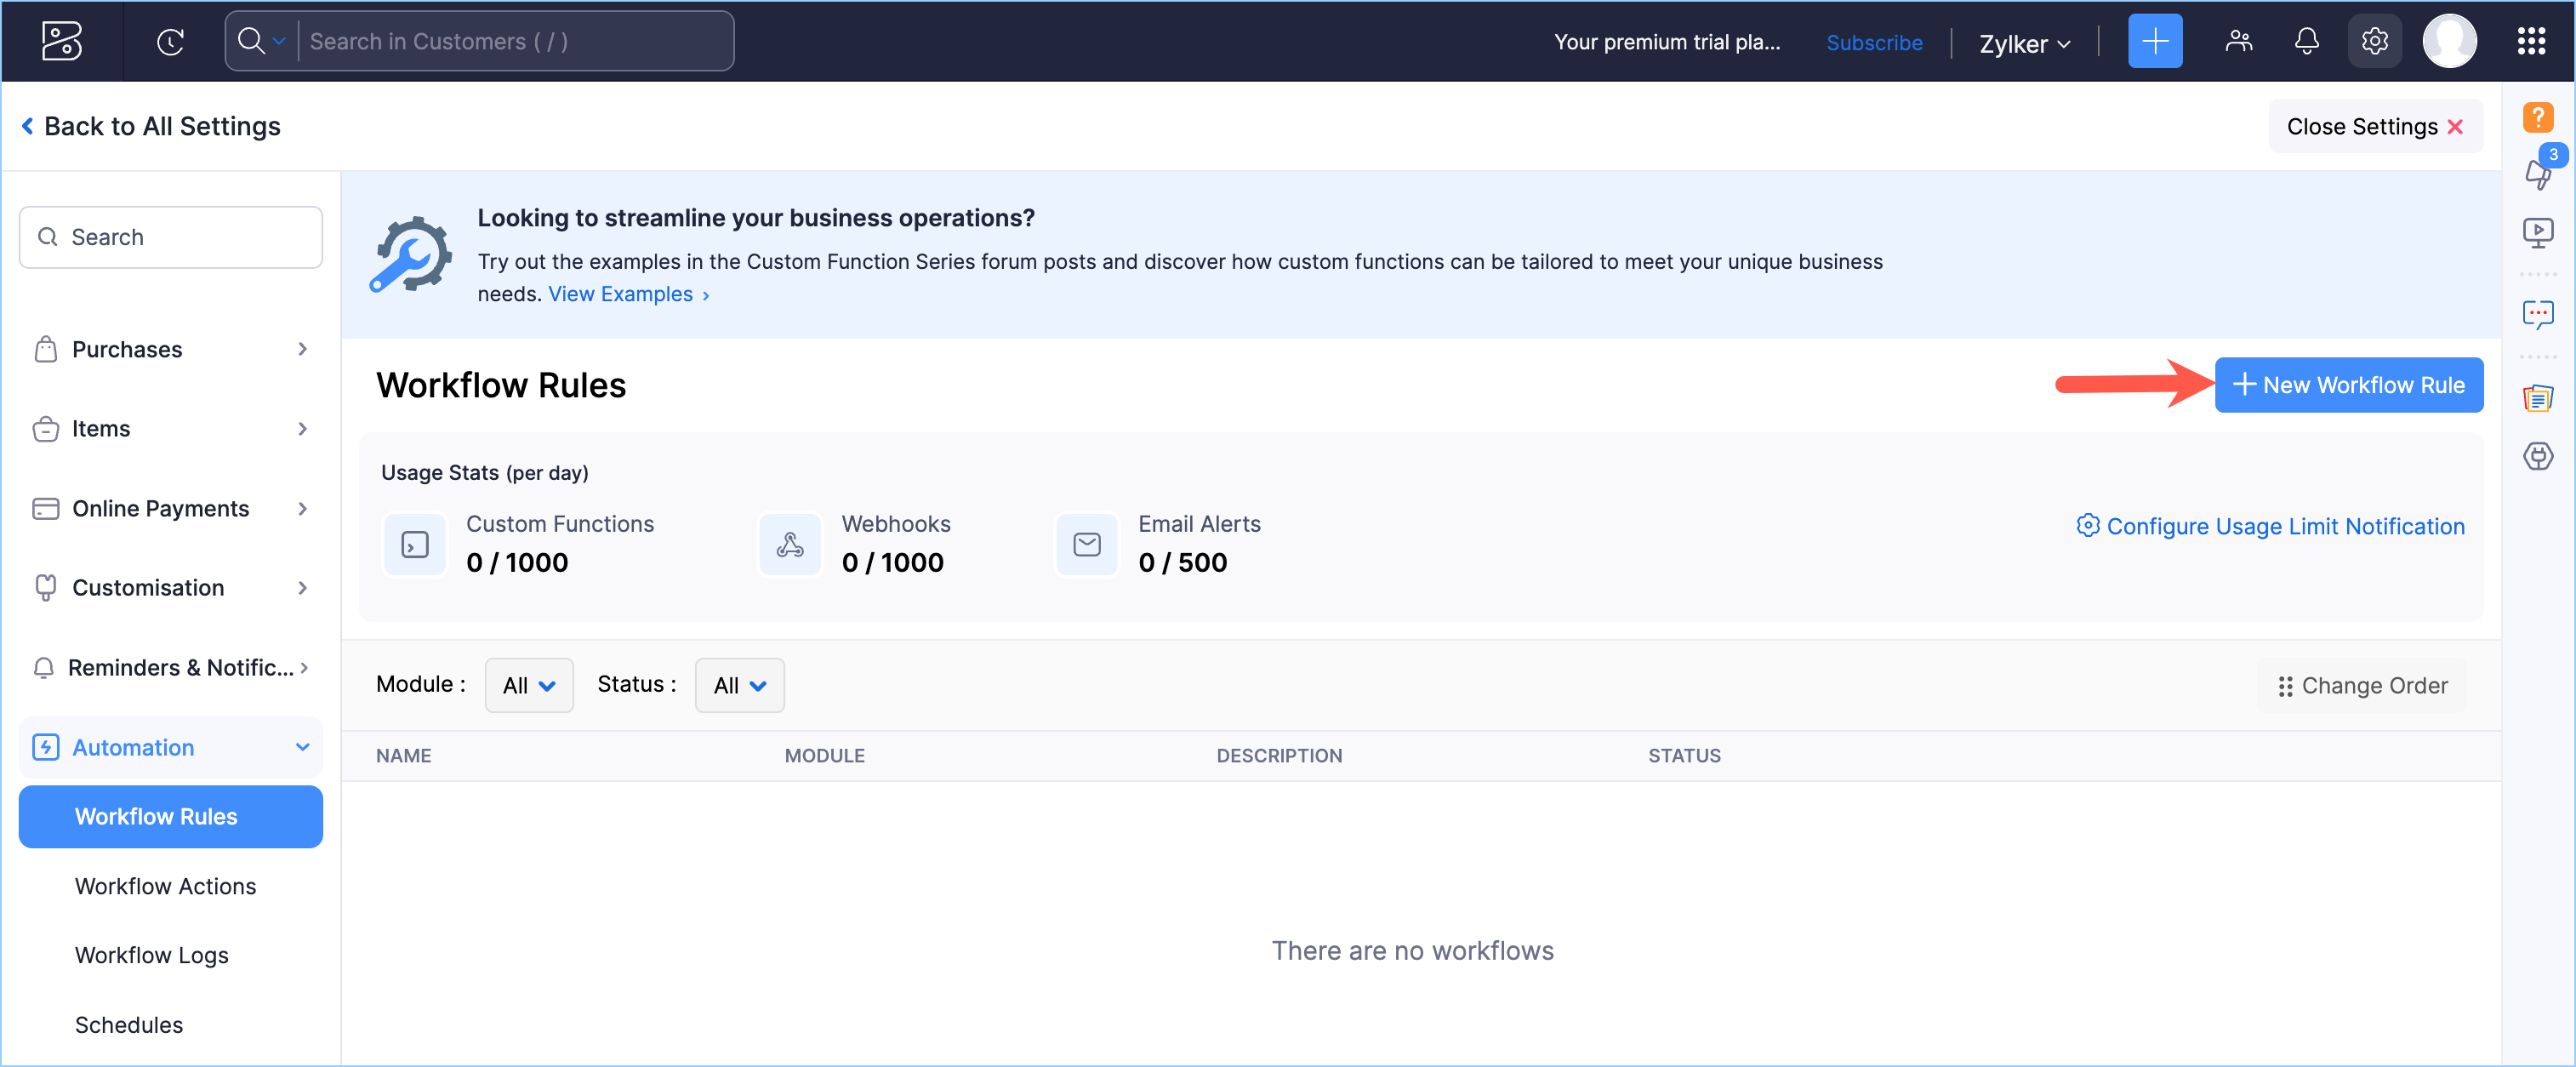Open Workflow Logs from sidebar
2576x1067 pixels.
pyautogui.click(x=151, y=955)
